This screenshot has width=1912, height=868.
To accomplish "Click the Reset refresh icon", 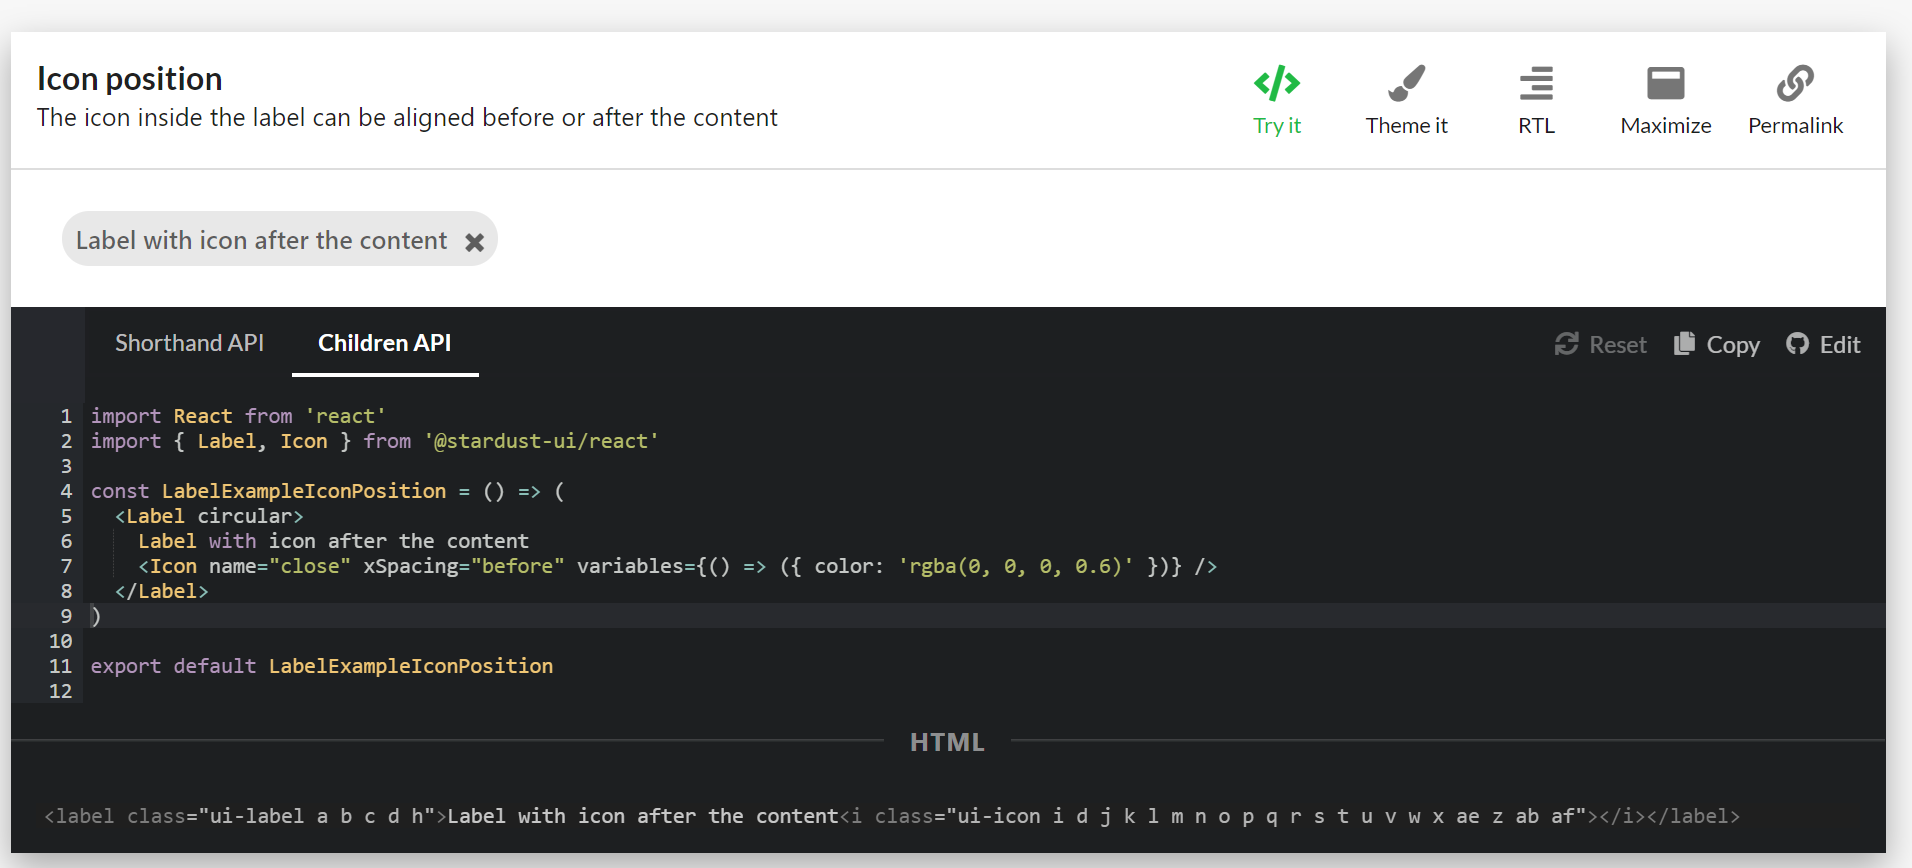I will (1566, 344).
